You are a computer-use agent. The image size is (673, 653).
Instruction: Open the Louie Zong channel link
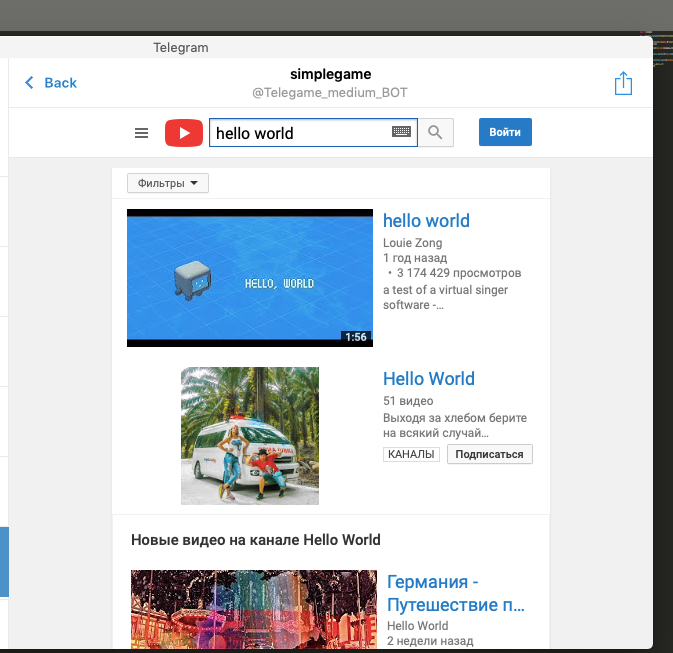pos(412,243)
